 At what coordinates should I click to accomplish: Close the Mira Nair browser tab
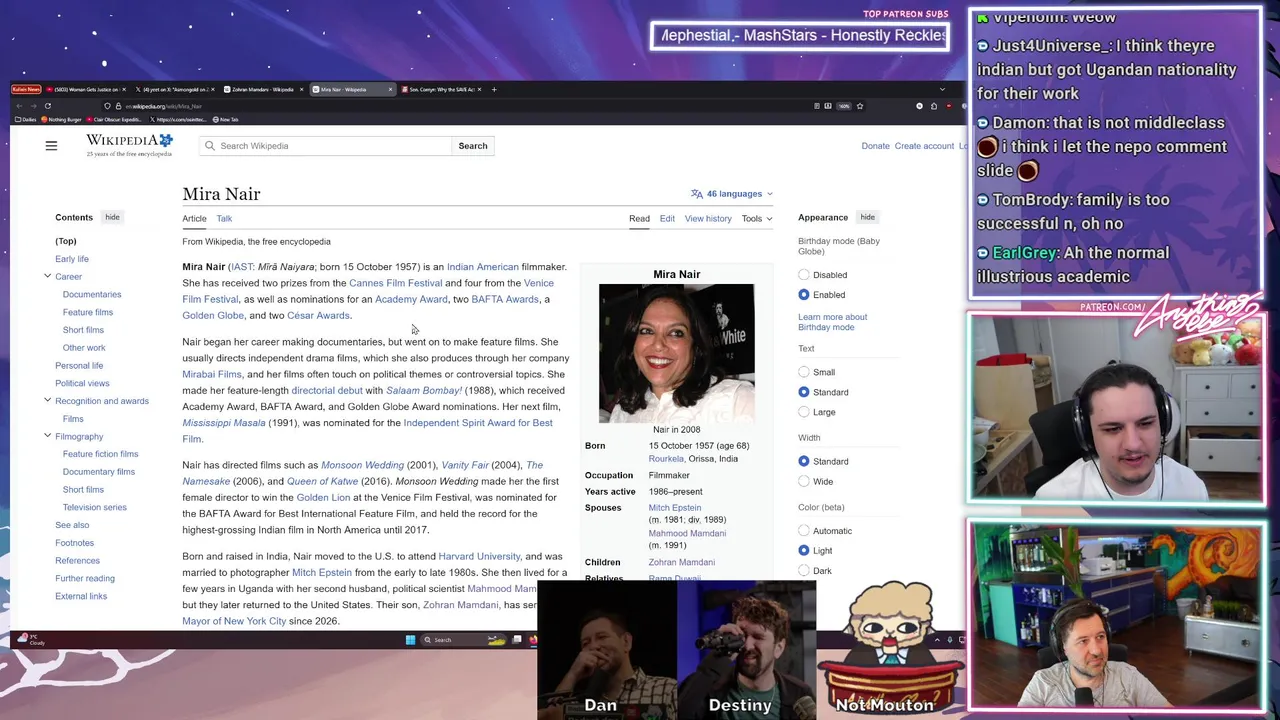coord(390,89)
